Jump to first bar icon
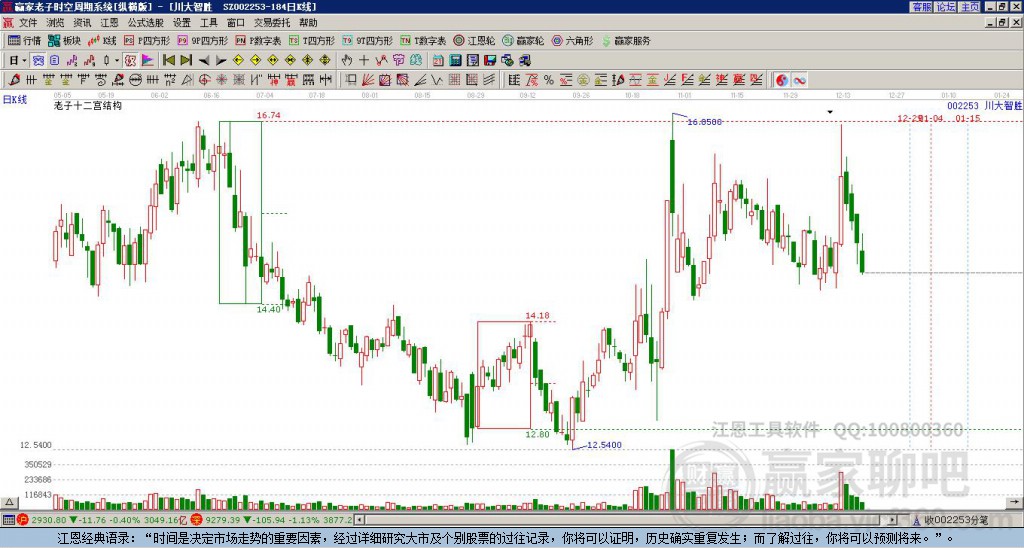Screen dimensions: 1024x548 [x=168, y=61]
